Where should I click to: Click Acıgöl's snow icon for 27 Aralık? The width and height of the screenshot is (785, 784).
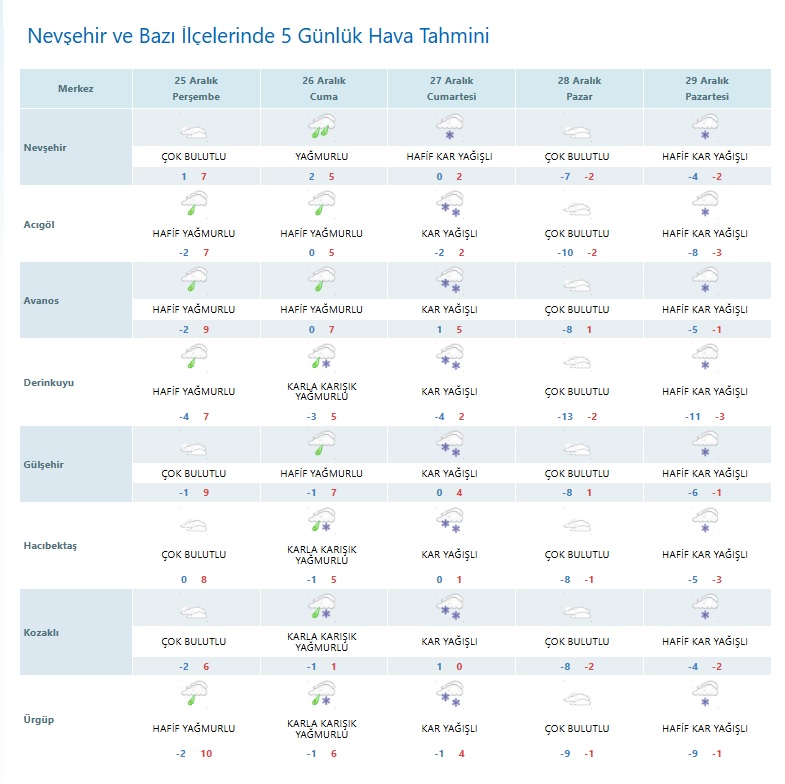coord(450,204)
